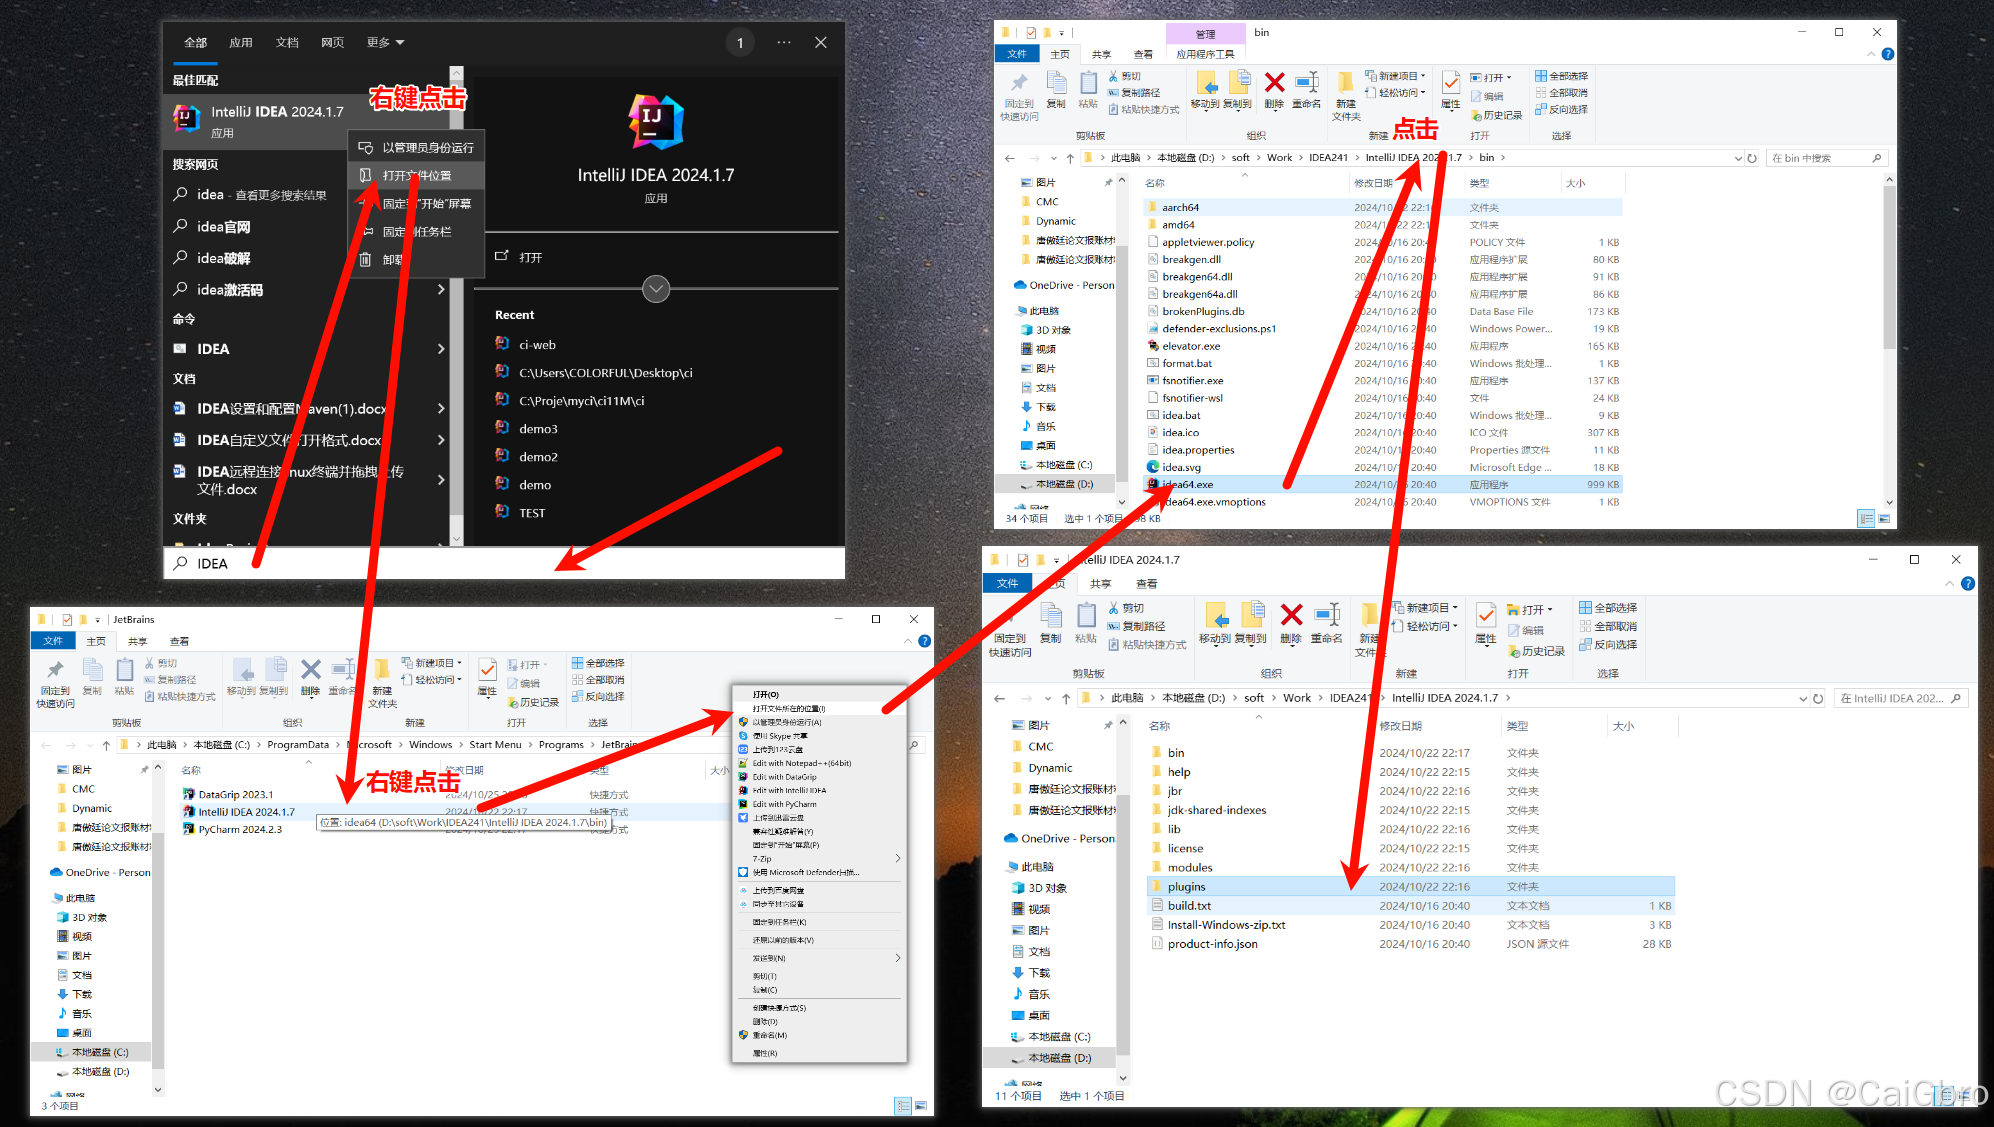Select PyCharm 2024.2.3 shortcut in JetBrains window
1994x1127 pixels.
click(240, 829)
